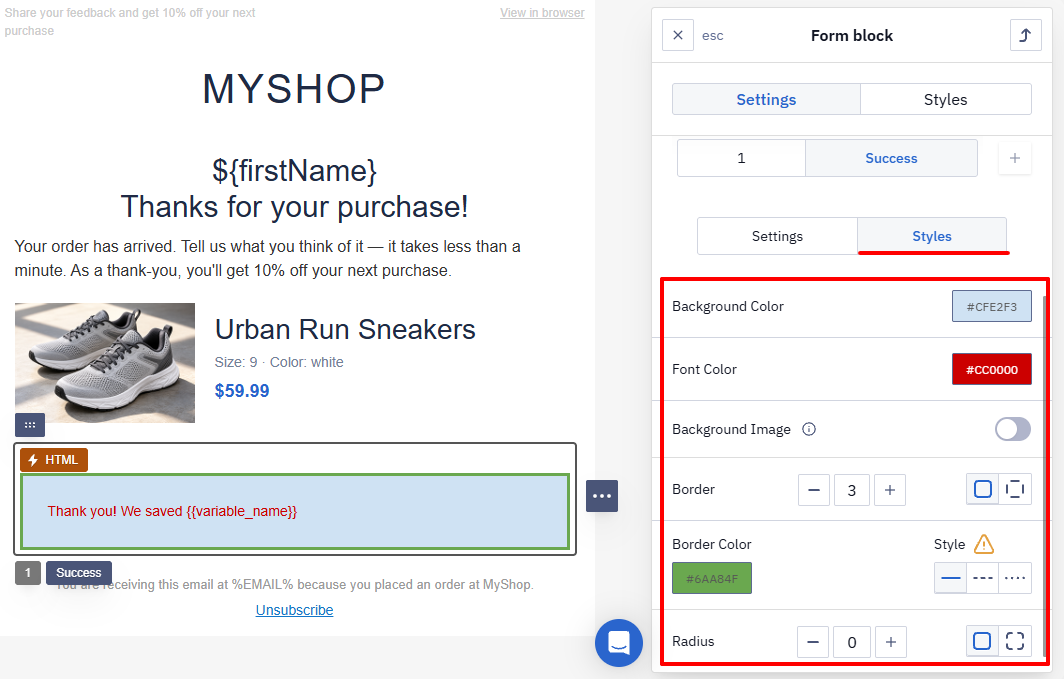
Task: Select all-sides border mode icon
Action: click(983, 489)
